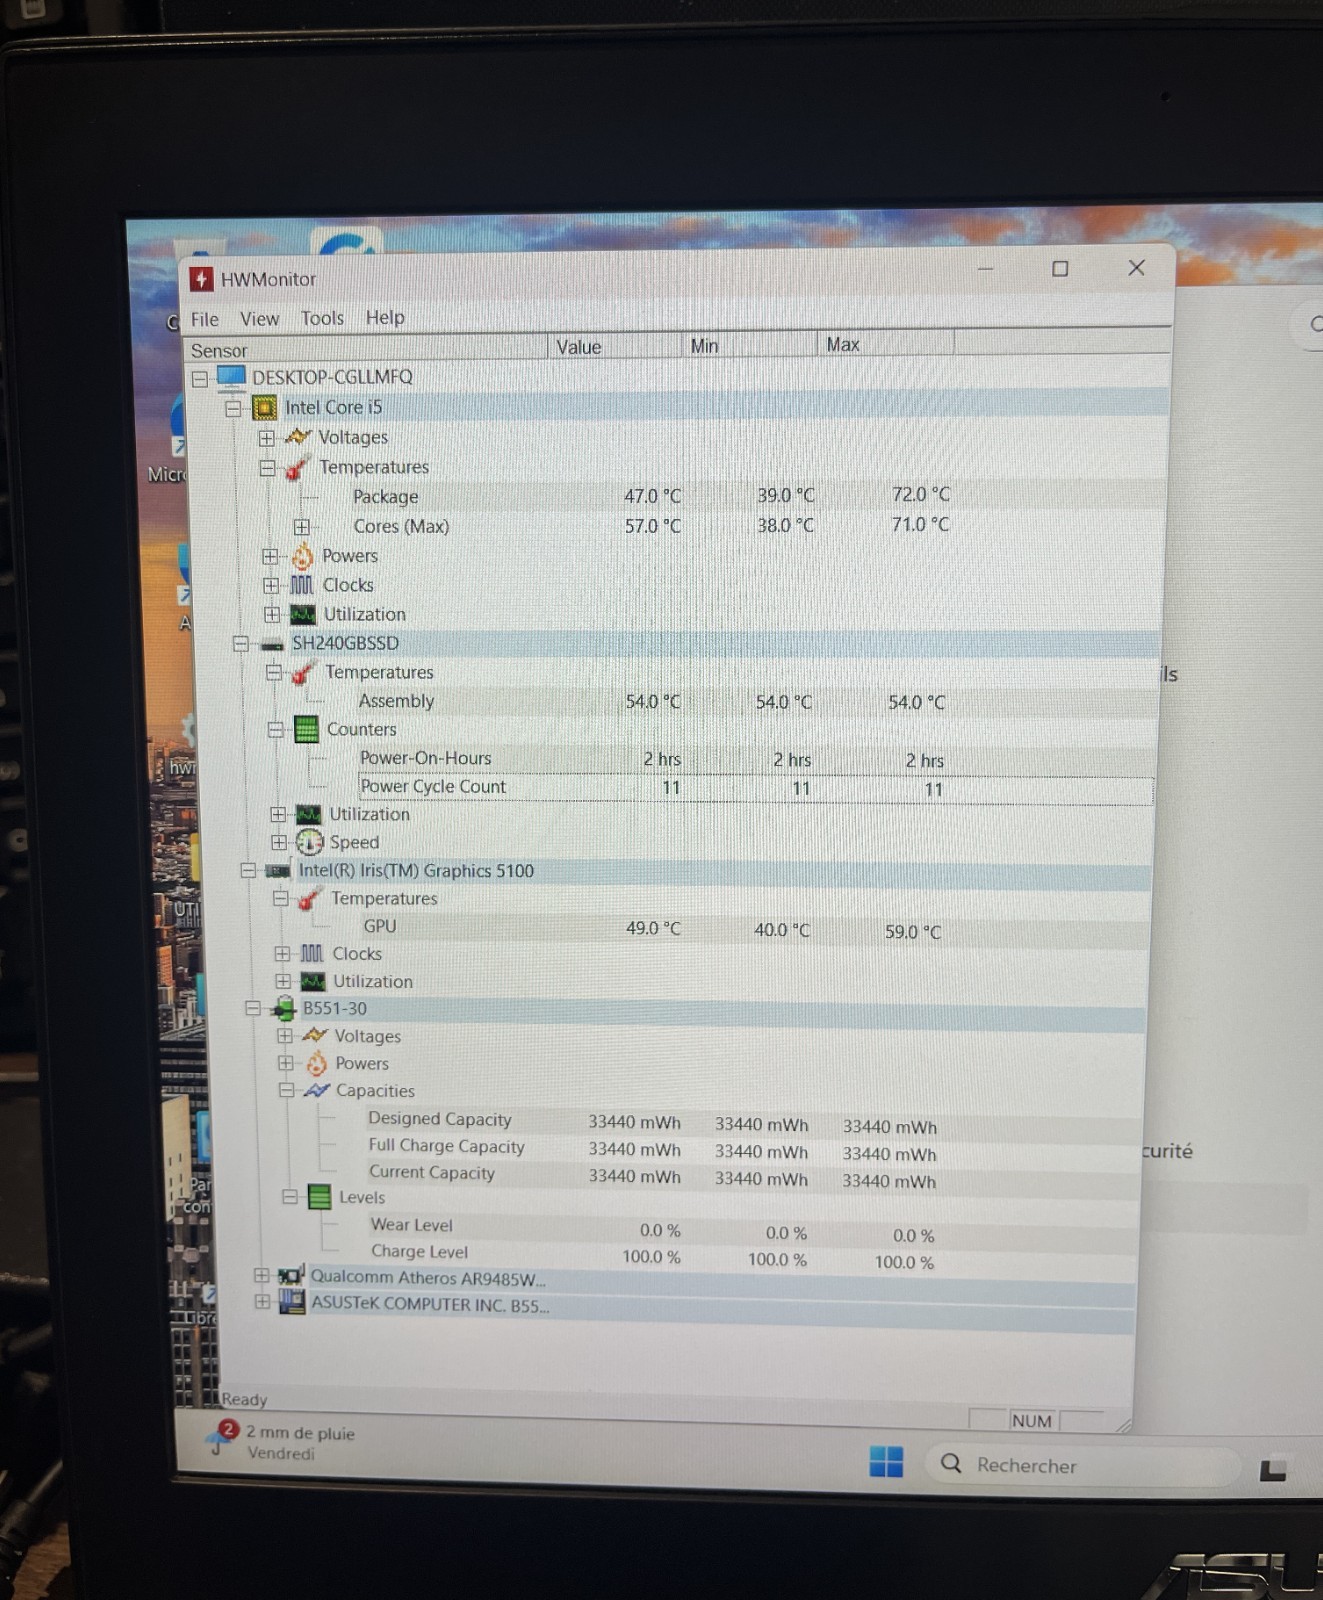The image size is (1323, 1600).
Task: Click the Rechercher taskbar search field
Action: [1082, 1465]
